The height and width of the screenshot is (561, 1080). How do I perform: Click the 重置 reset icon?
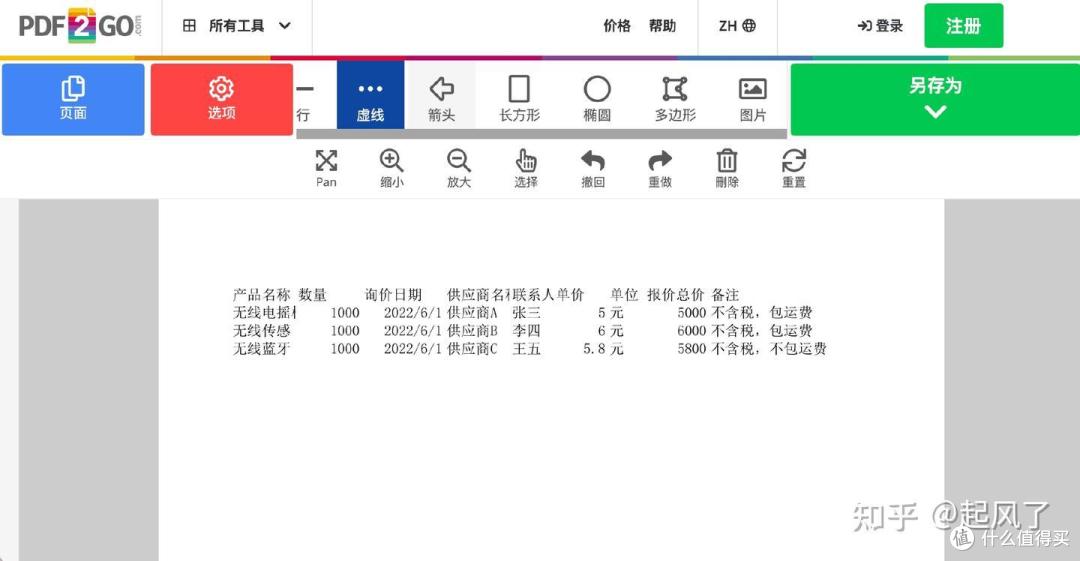tap(793, 168)
